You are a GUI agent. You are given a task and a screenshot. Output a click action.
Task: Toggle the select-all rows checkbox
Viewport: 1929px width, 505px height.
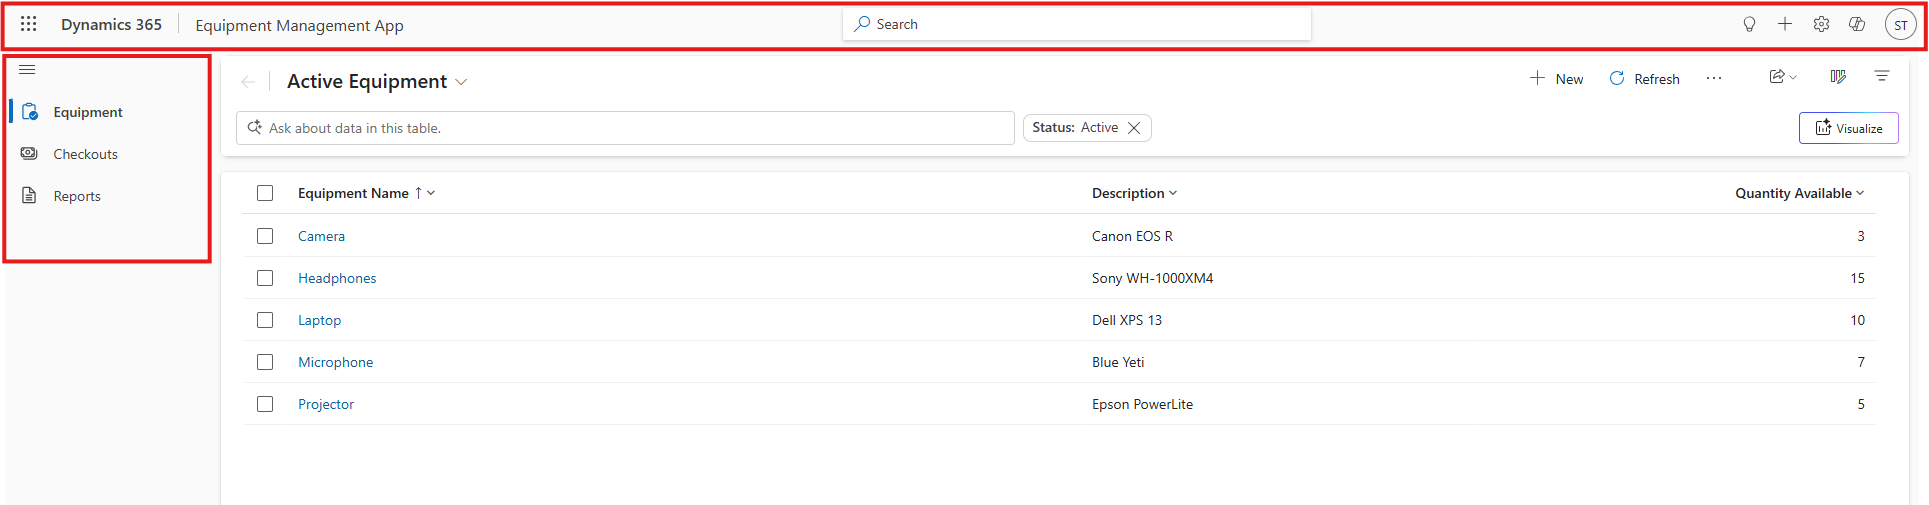tap(265, 193)
